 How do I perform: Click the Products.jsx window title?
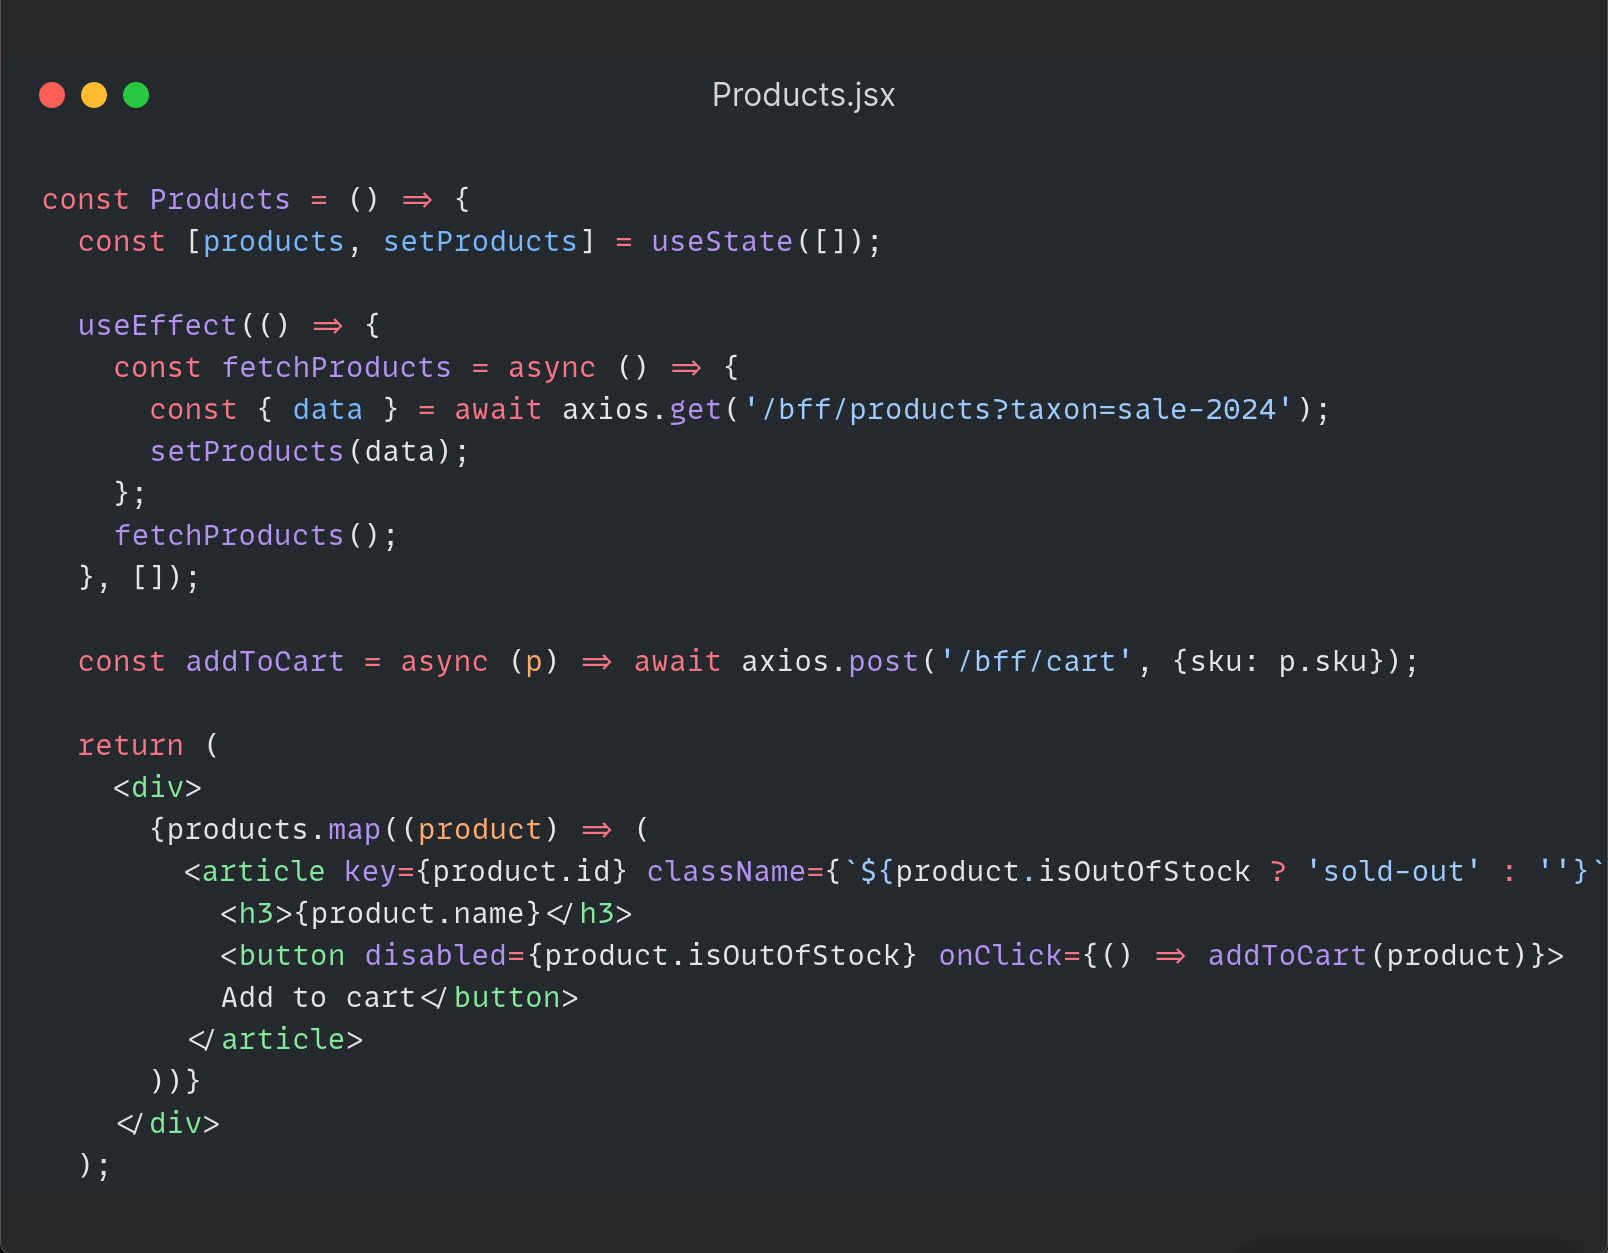(x=803, y=95)
